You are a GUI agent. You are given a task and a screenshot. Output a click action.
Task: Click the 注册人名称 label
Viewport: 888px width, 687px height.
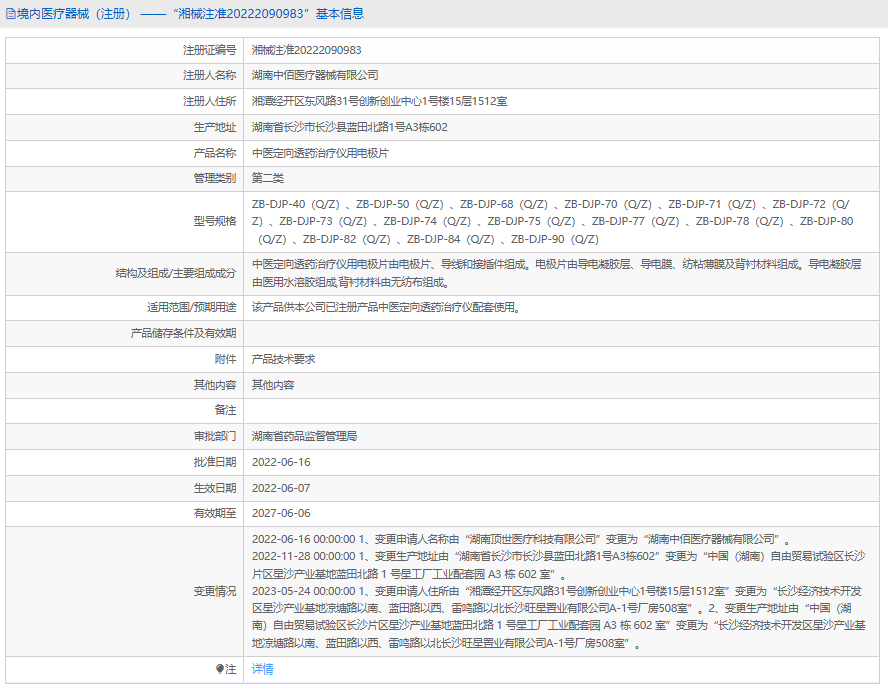pyautogui.click(x=210, y=75)
